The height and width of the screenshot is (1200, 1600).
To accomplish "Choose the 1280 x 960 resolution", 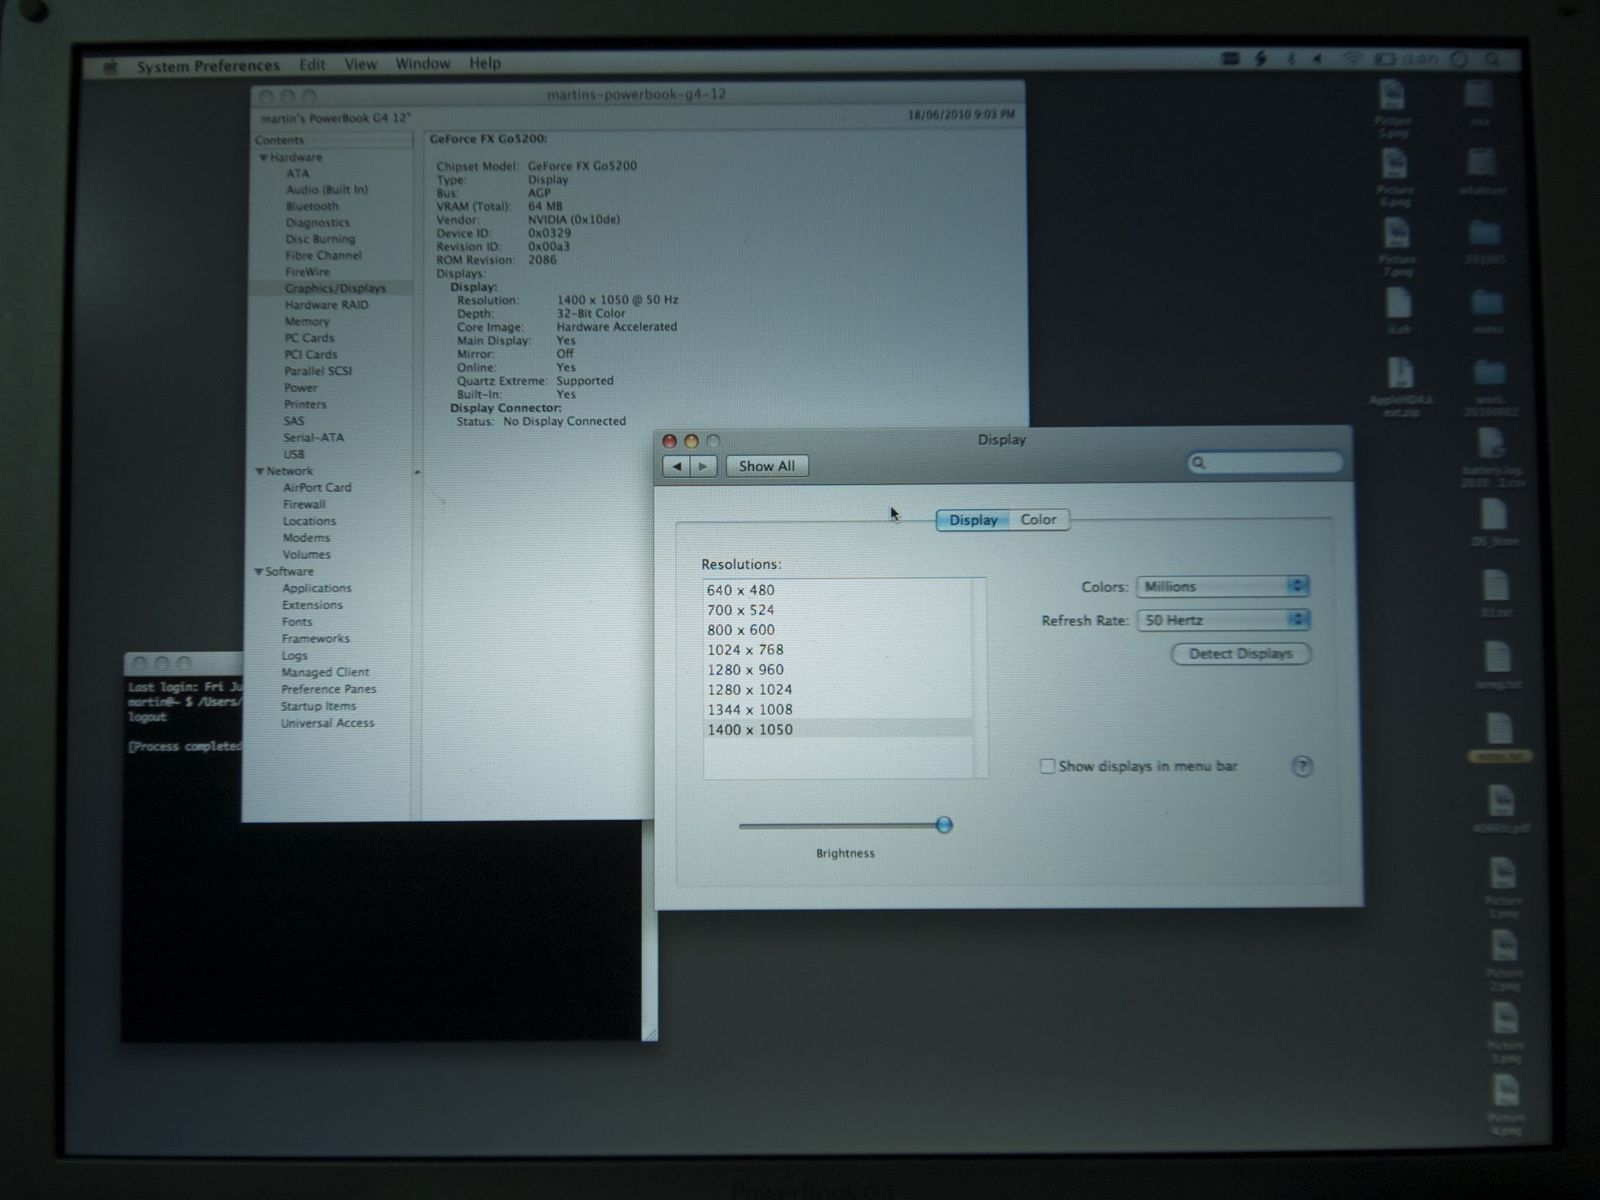I will point(838,670).
